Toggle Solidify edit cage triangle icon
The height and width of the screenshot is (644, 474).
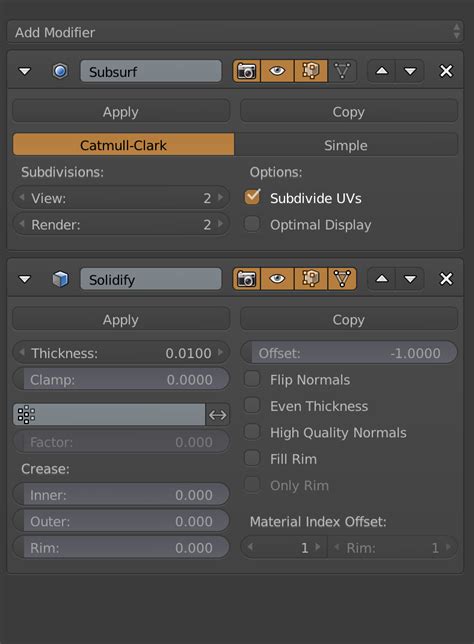[342, 279]
